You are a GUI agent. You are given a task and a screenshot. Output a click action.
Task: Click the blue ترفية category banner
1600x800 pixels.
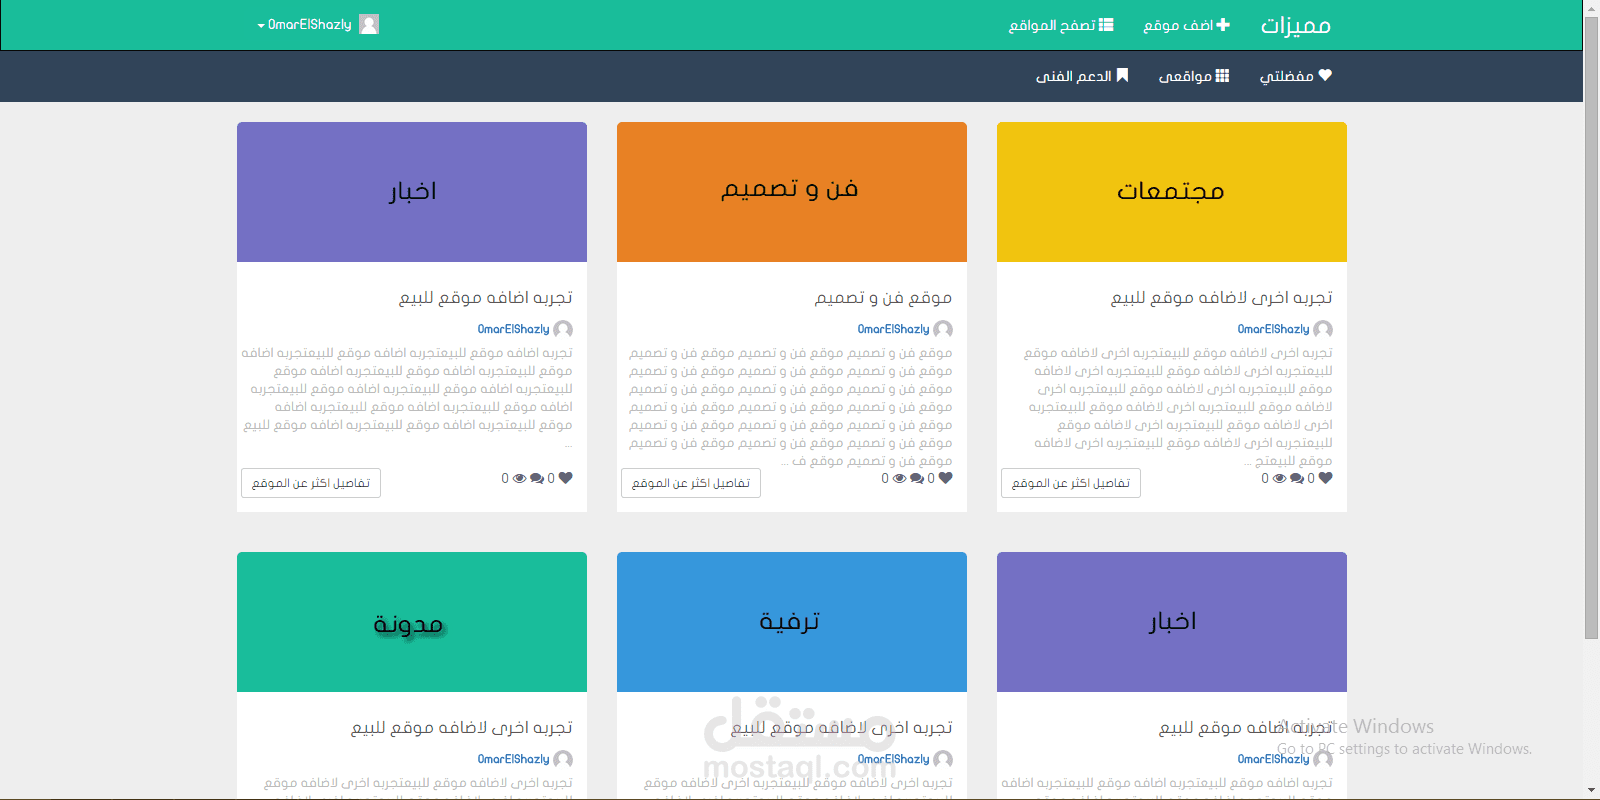pyautogui.click(x=792, y=622)
